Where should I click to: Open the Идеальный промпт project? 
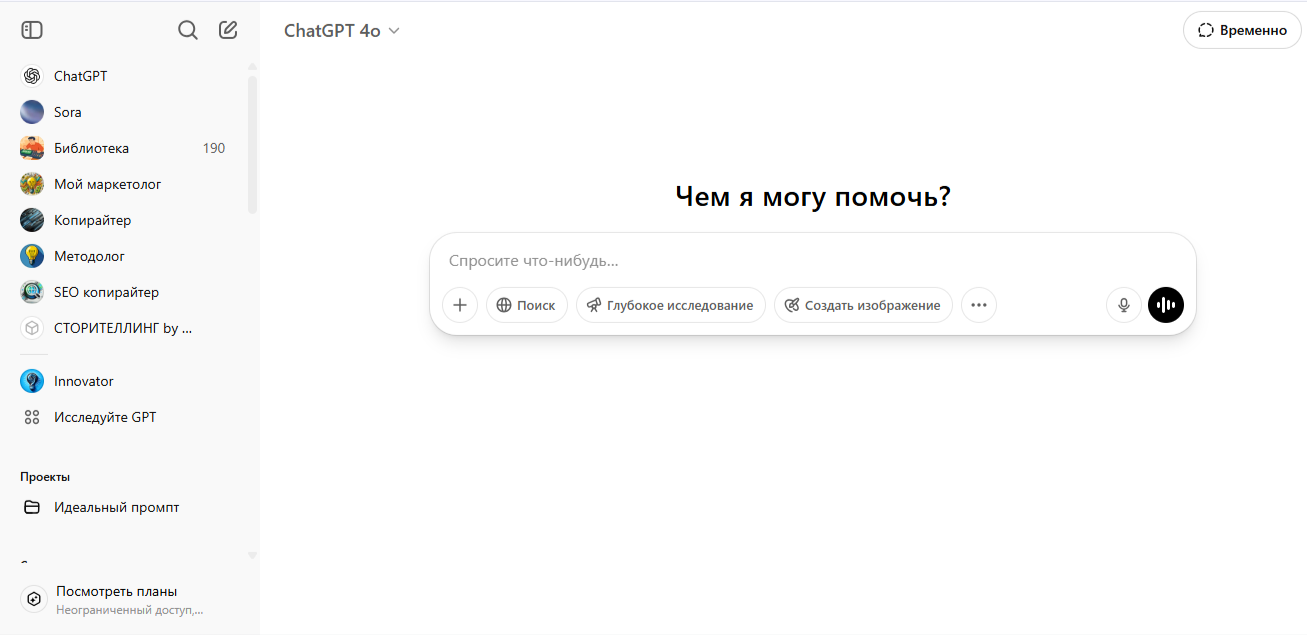(x=127, y=507)
